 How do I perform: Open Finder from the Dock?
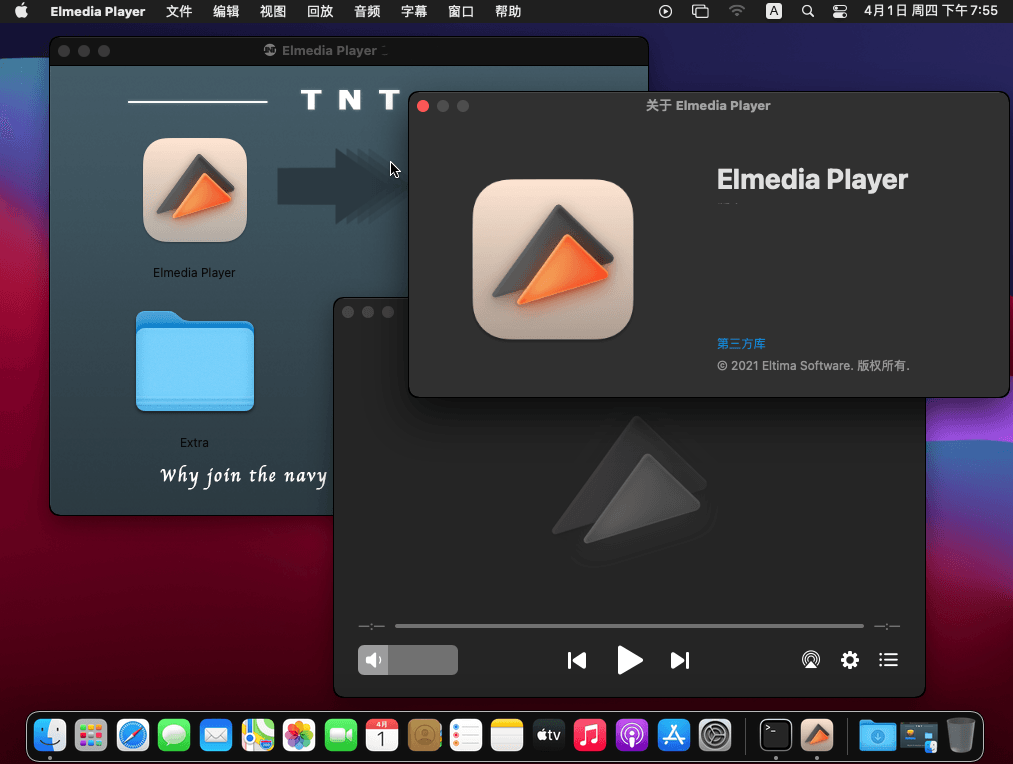point(50,735)
